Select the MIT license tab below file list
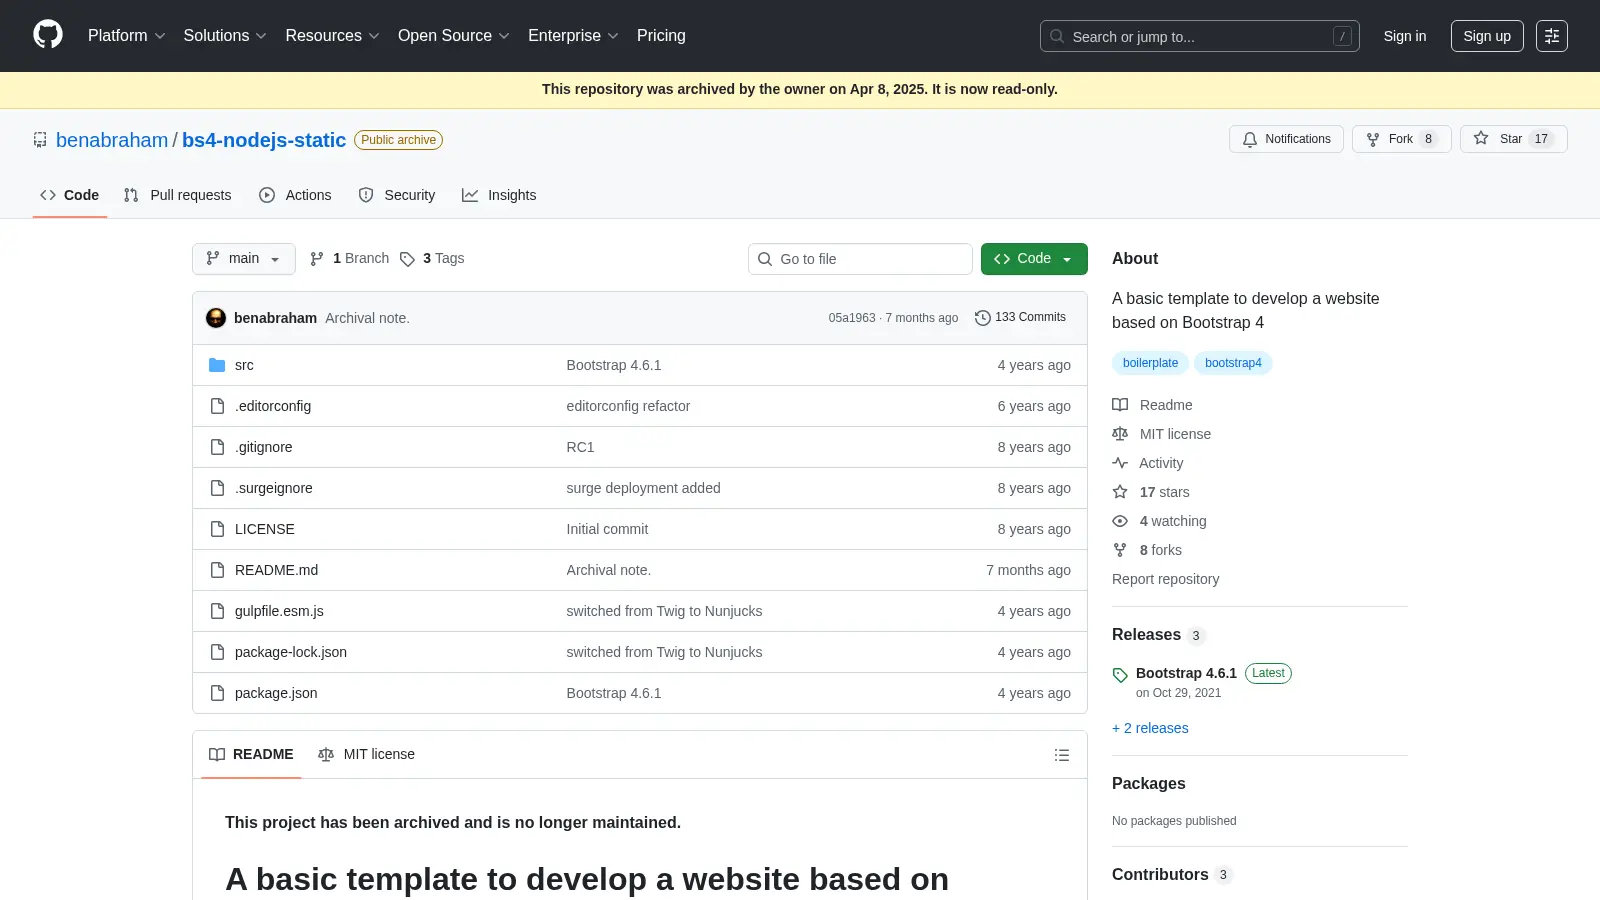The height and width of the screenshot is (900, 1600). (x=366, y=755)
